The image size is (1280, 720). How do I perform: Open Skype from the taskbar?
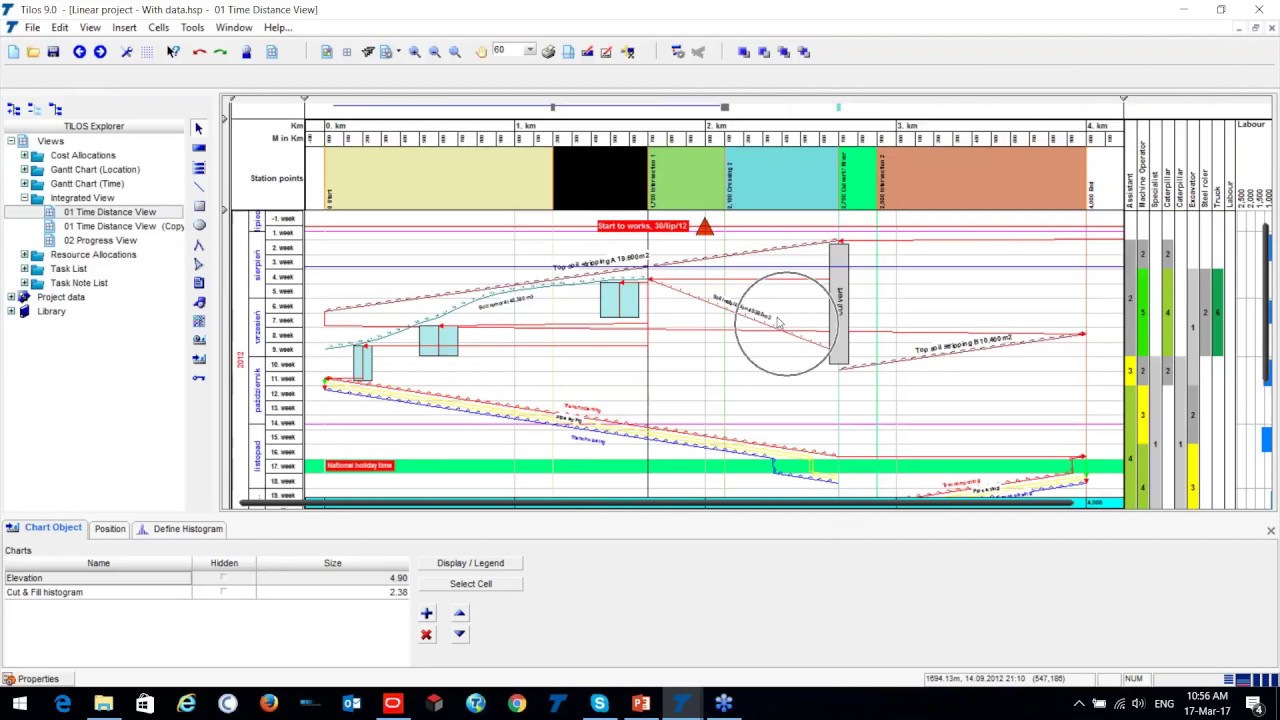point(599,704)
